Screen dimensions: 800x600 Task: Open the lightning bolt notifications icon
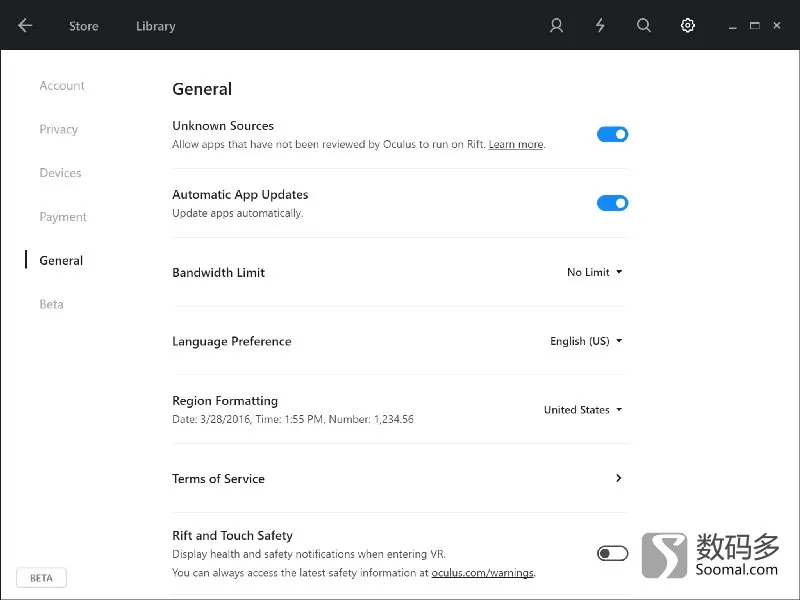pyautogui.click(x=600, y=26)
